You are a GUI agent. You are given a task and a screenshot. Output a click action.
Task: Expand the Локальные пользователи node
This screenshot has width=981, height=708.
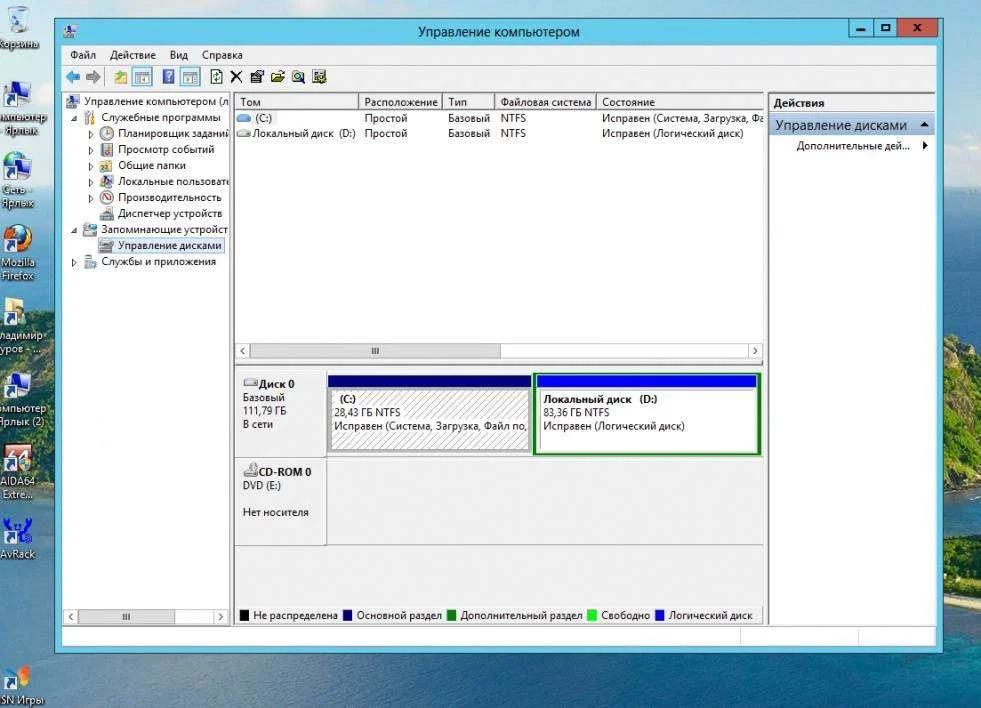point(91,182)
